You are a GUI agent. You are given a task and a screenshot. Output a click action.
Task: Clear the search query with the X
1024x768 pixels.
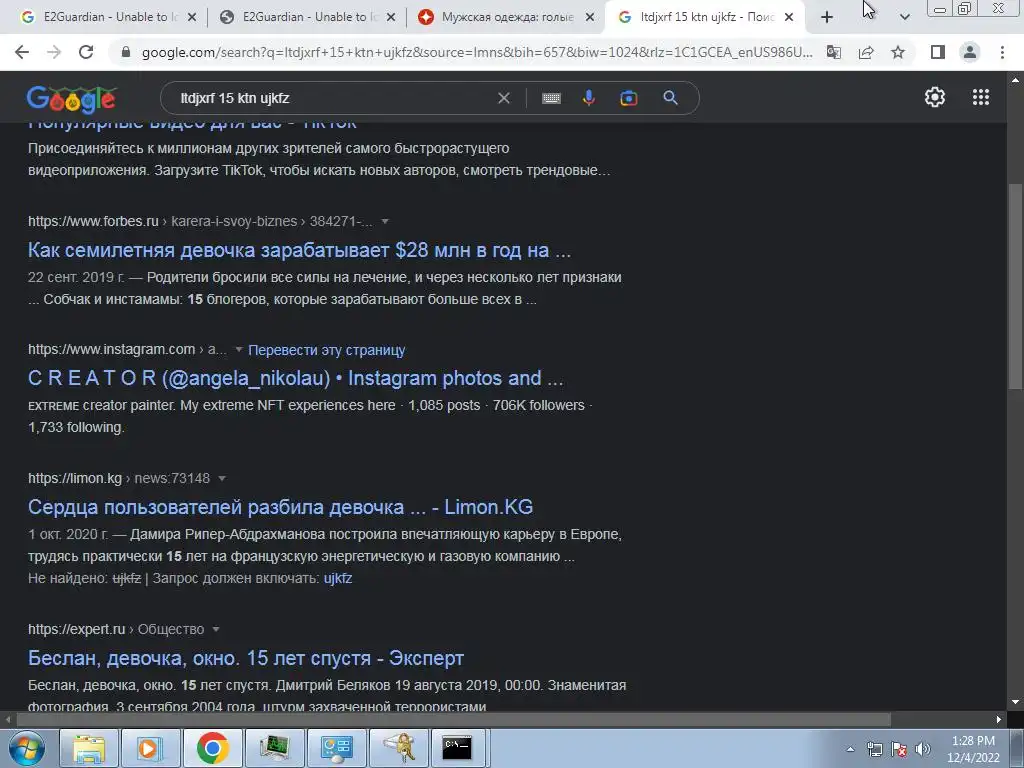click(504, 98)
